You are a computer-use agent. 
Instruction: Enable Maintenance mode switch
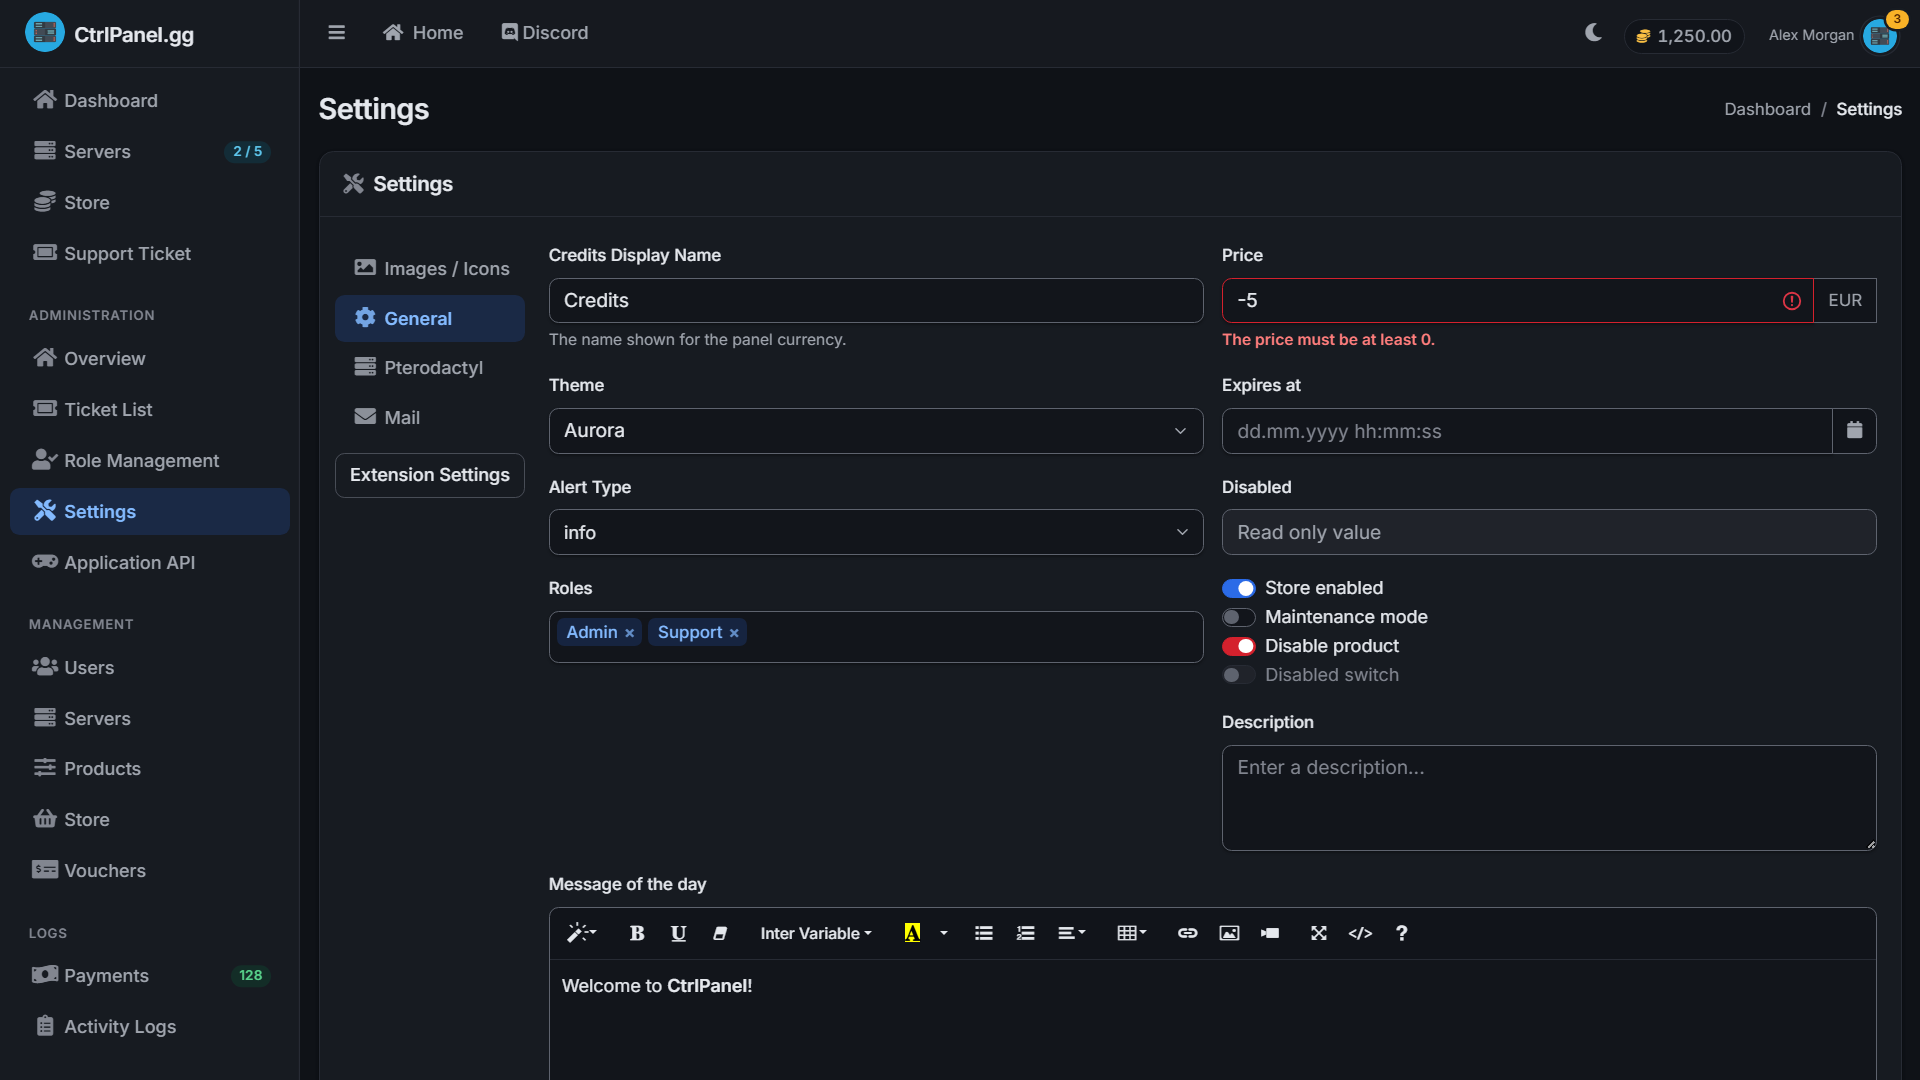point(1238,617)
